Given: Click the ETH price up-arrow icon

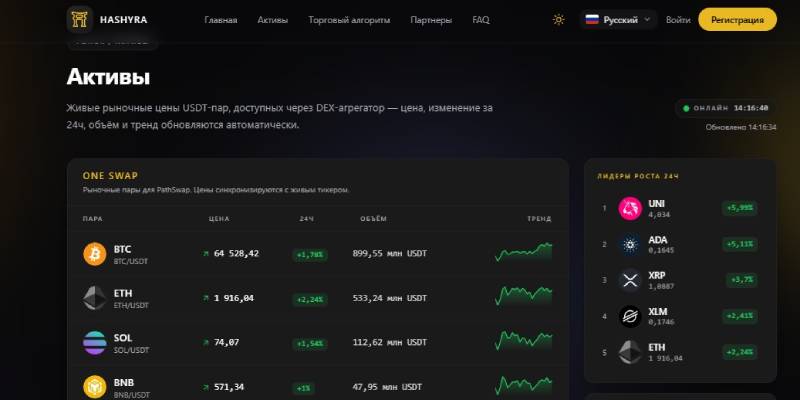Looking at the screenshot, I should coord(206,298).
